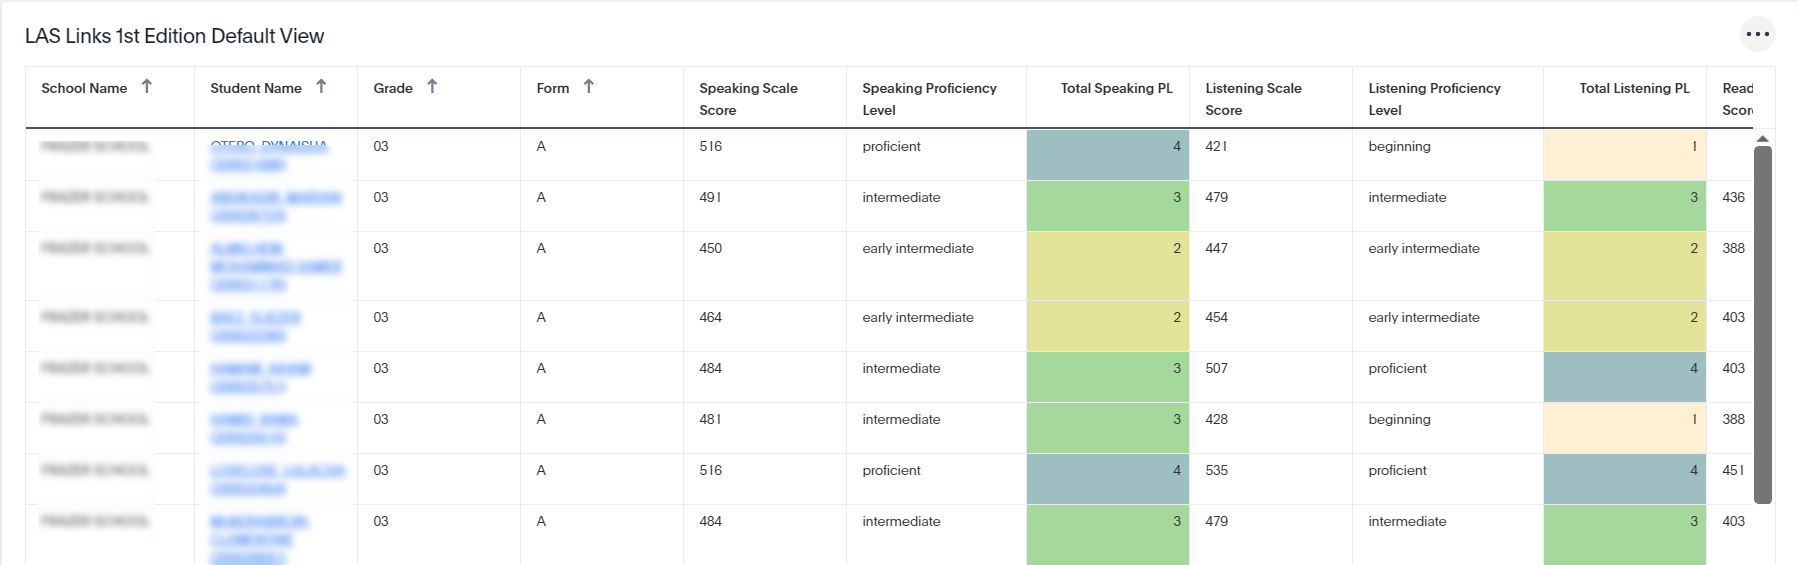Select the Listening Proficiency Level header
Screen dimensions: 1797x565
click(1434, 98)
